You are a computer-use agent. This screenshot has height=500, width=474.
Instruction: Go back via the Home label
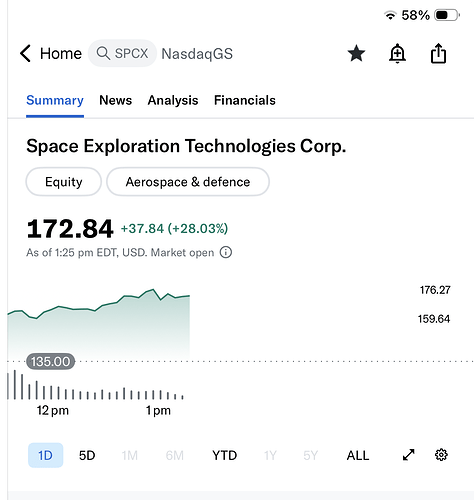(x=61, y=53)
